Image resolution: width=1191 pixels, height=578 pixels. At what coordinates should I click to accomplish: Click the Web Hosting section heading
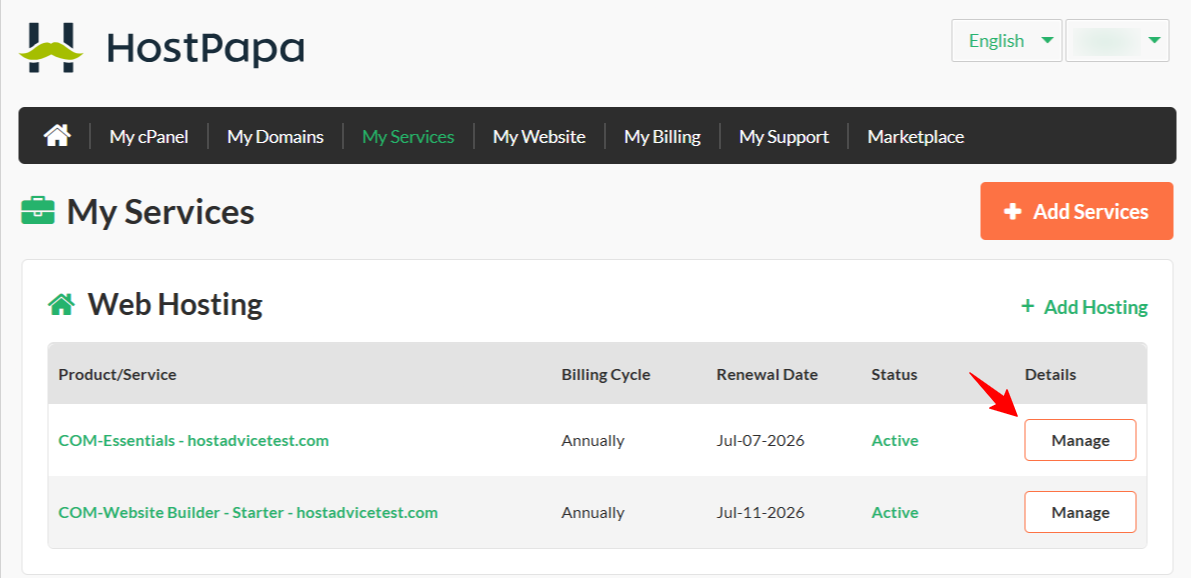coord(175,305)
